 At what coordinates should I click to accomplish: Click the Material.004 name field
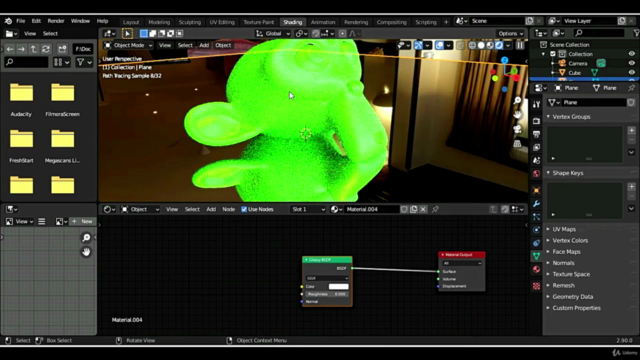(371, 209)
